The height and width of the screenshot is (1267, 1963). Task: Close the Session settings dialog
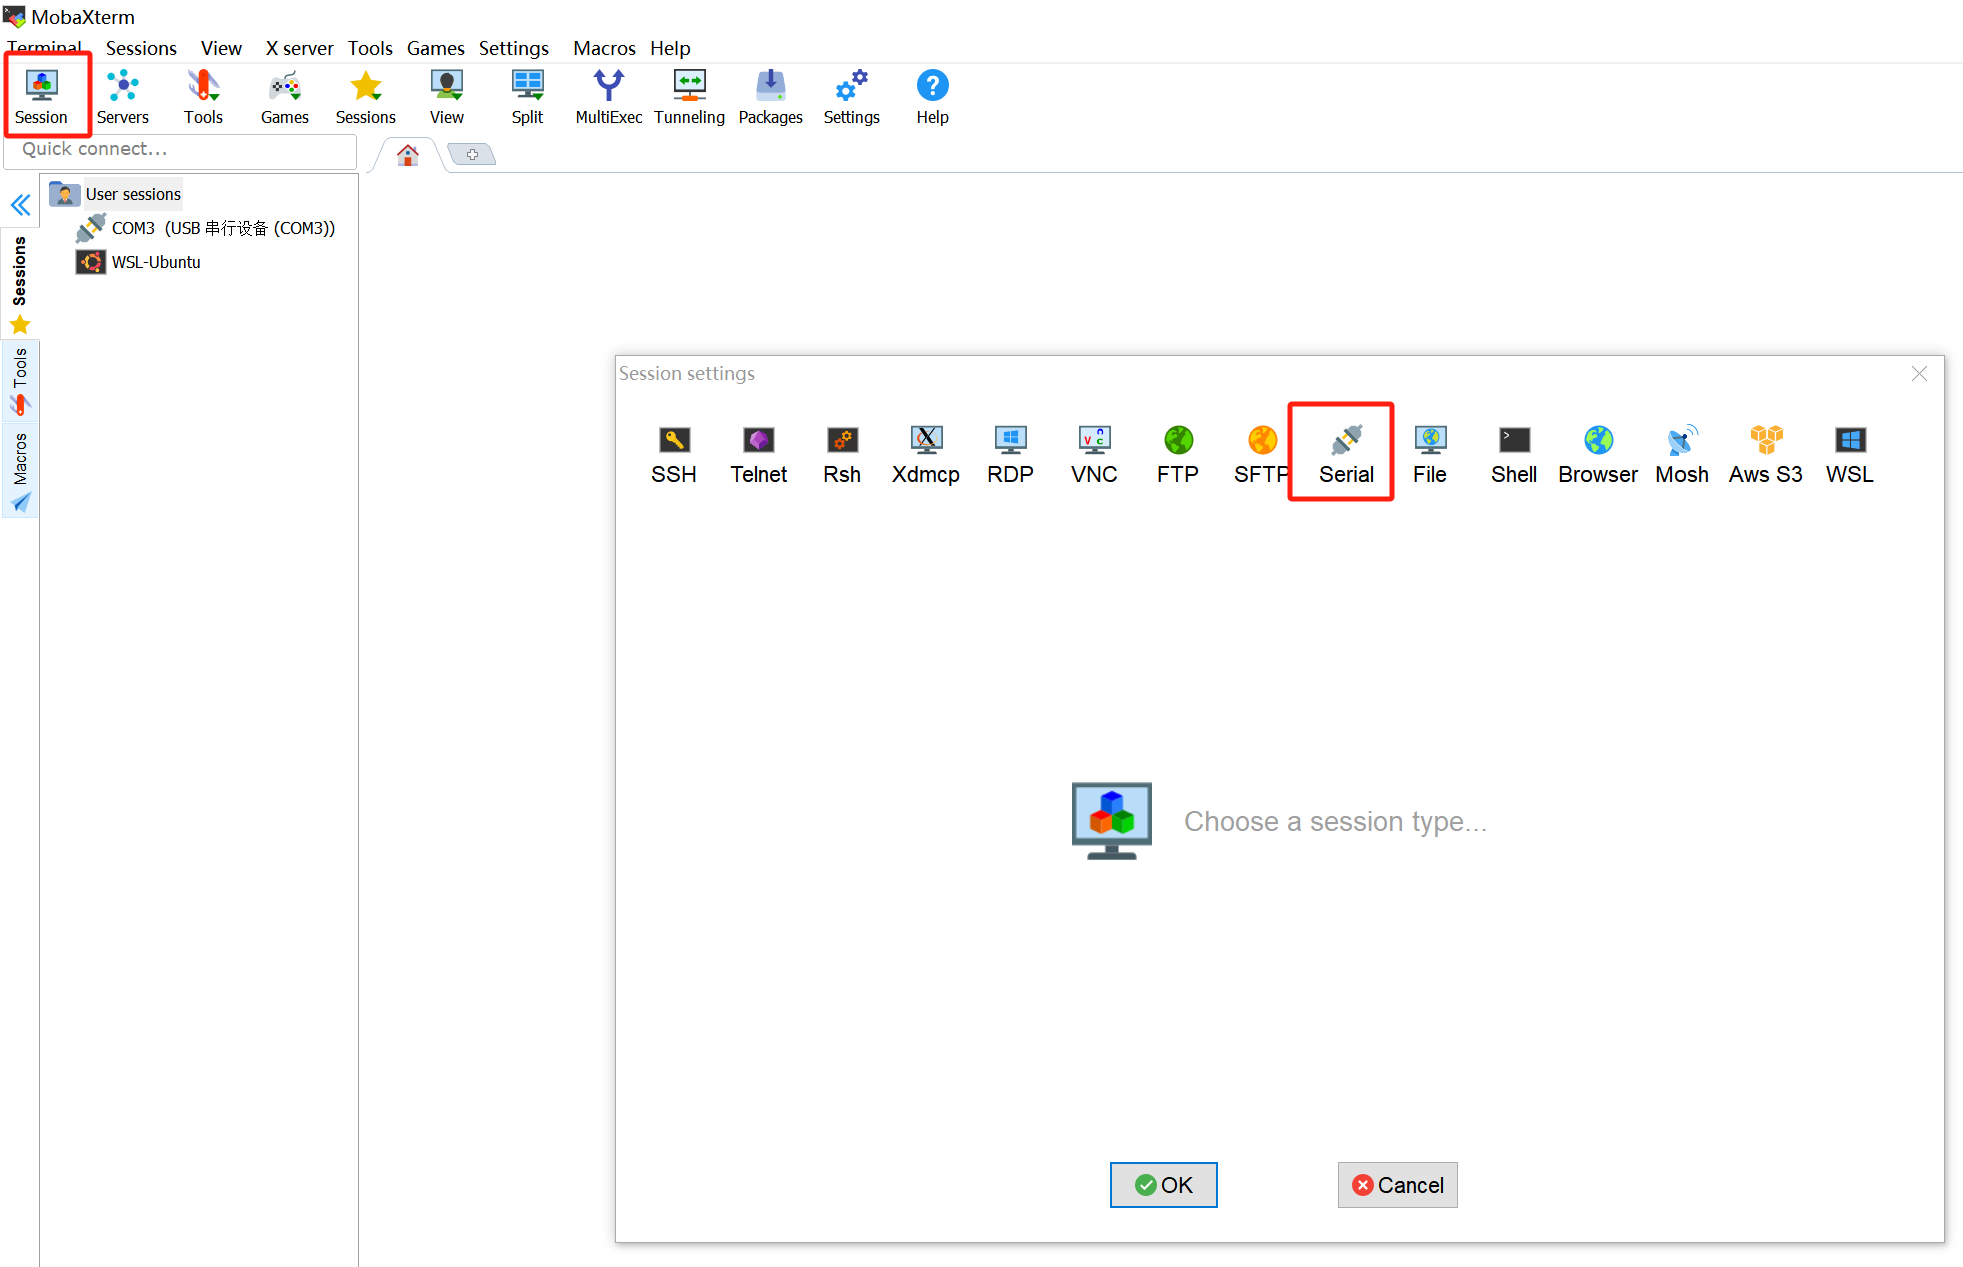1919,374
